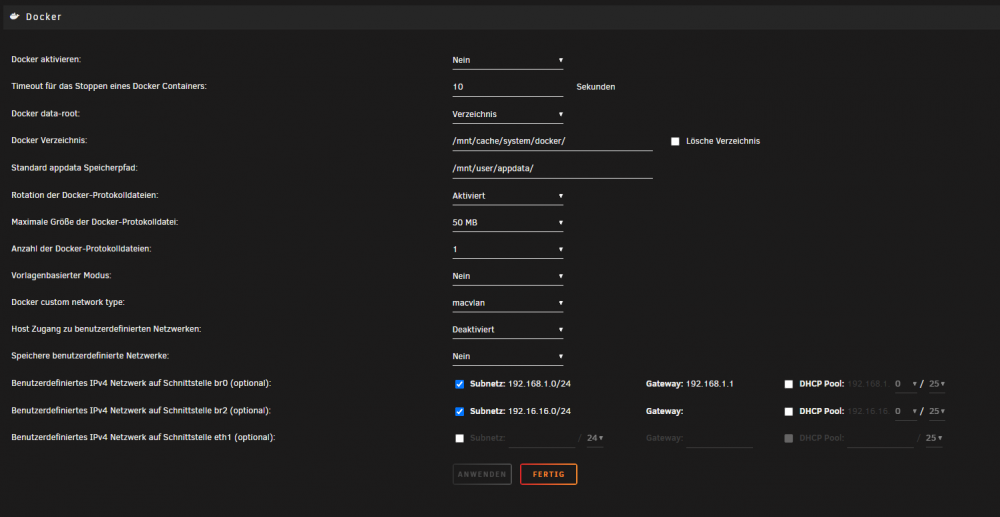
Task: Tick the Lösche Verzeichnis checkbox
Action: tap(675, 142)
